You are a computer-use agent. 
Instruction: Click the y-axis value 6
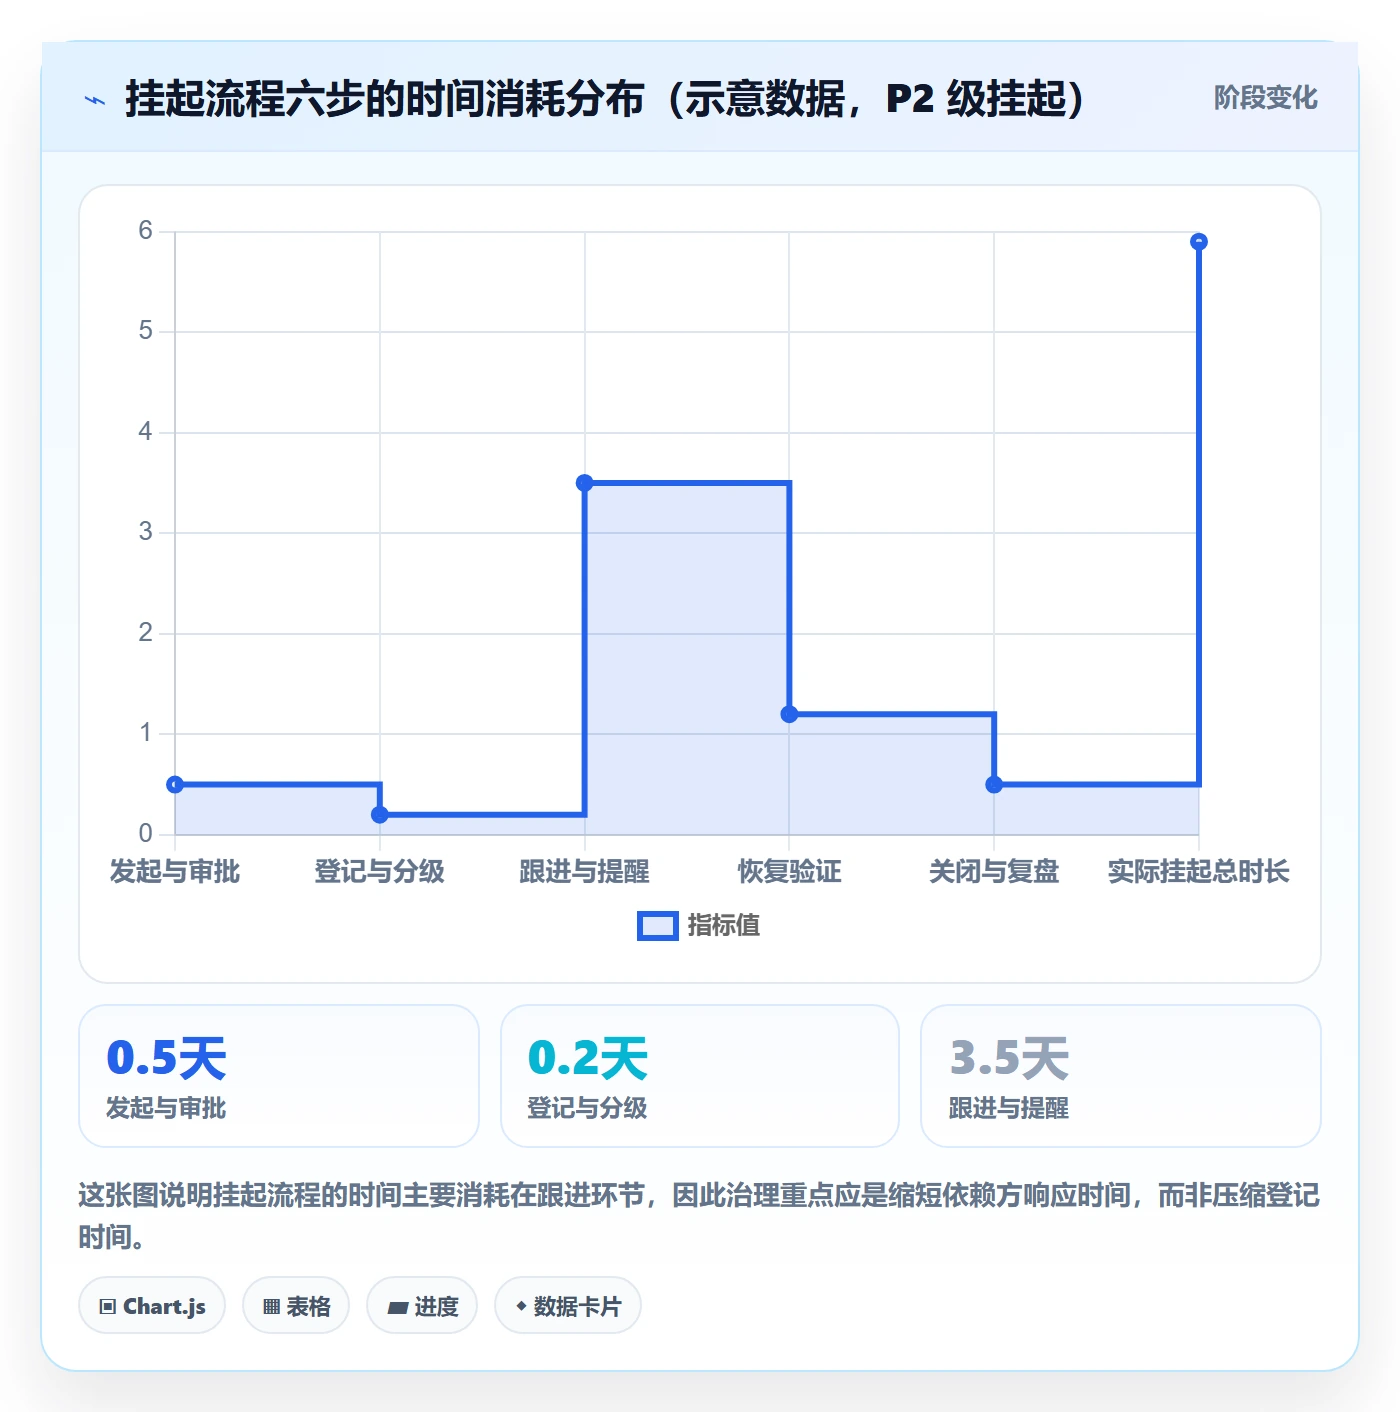[146, 231]
